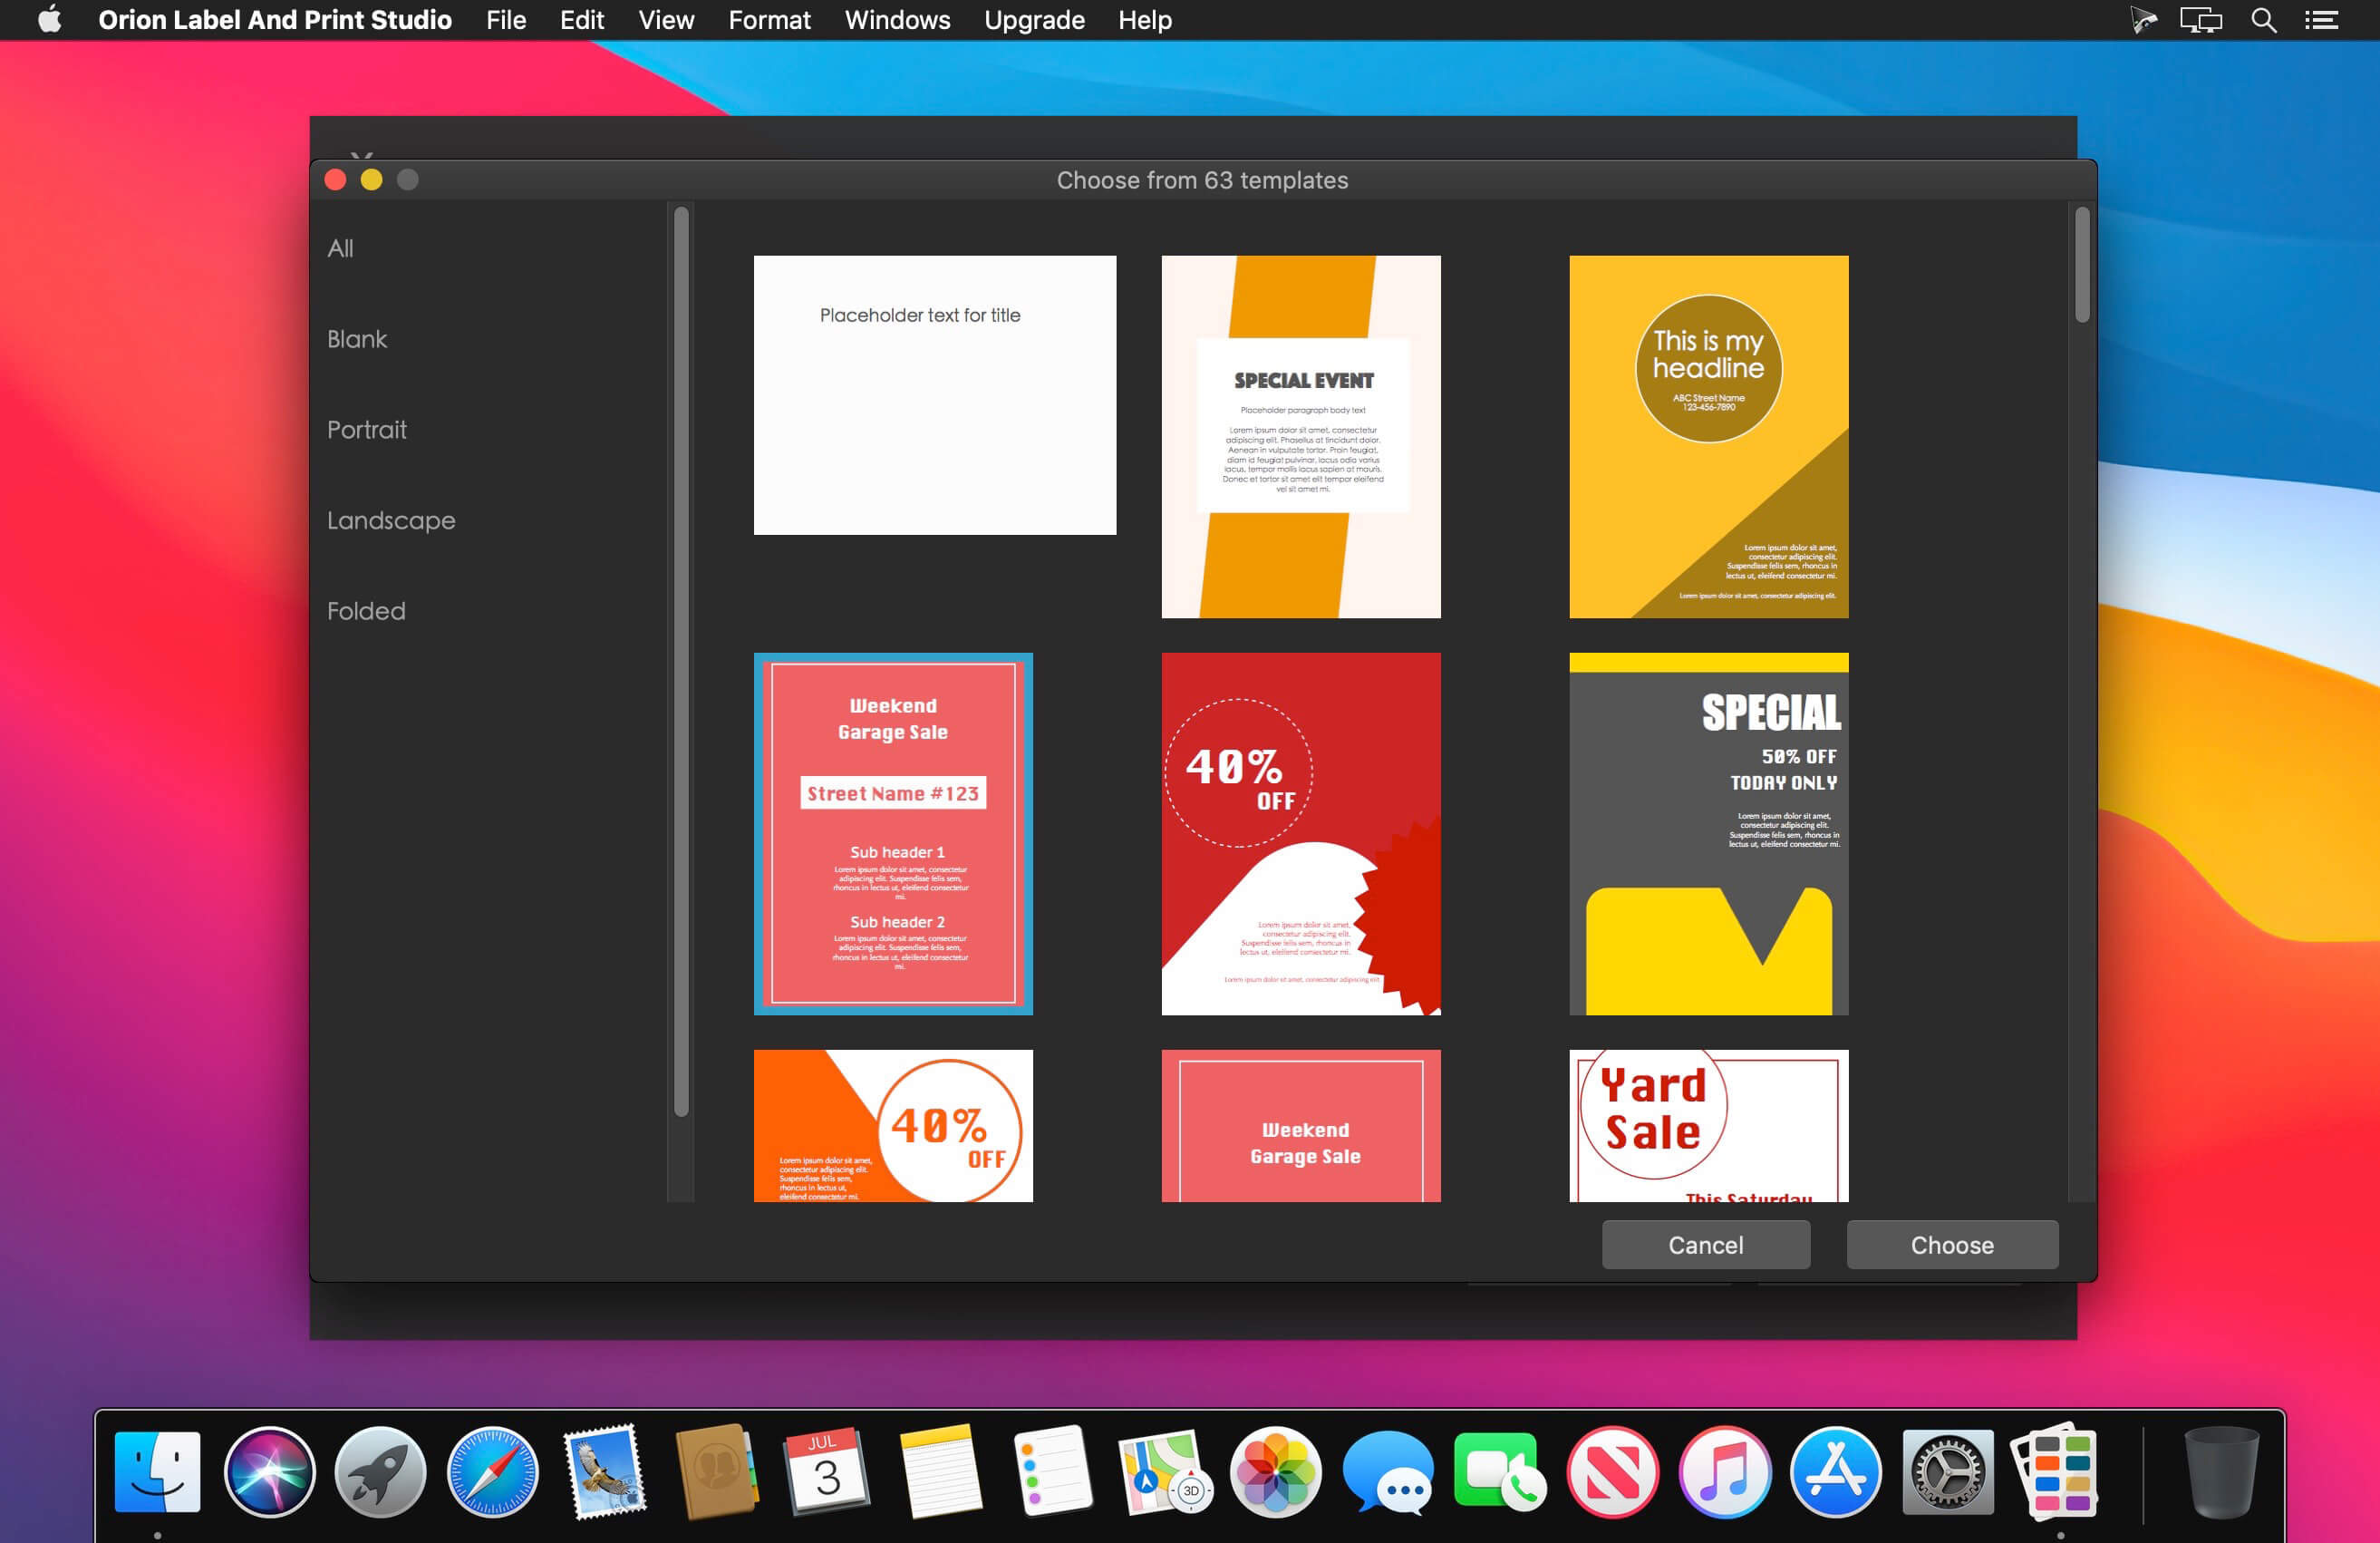This screenshot has height=1543, width=2380.
Task: Select the red 40% OFF template
Action: [1301, 834]
